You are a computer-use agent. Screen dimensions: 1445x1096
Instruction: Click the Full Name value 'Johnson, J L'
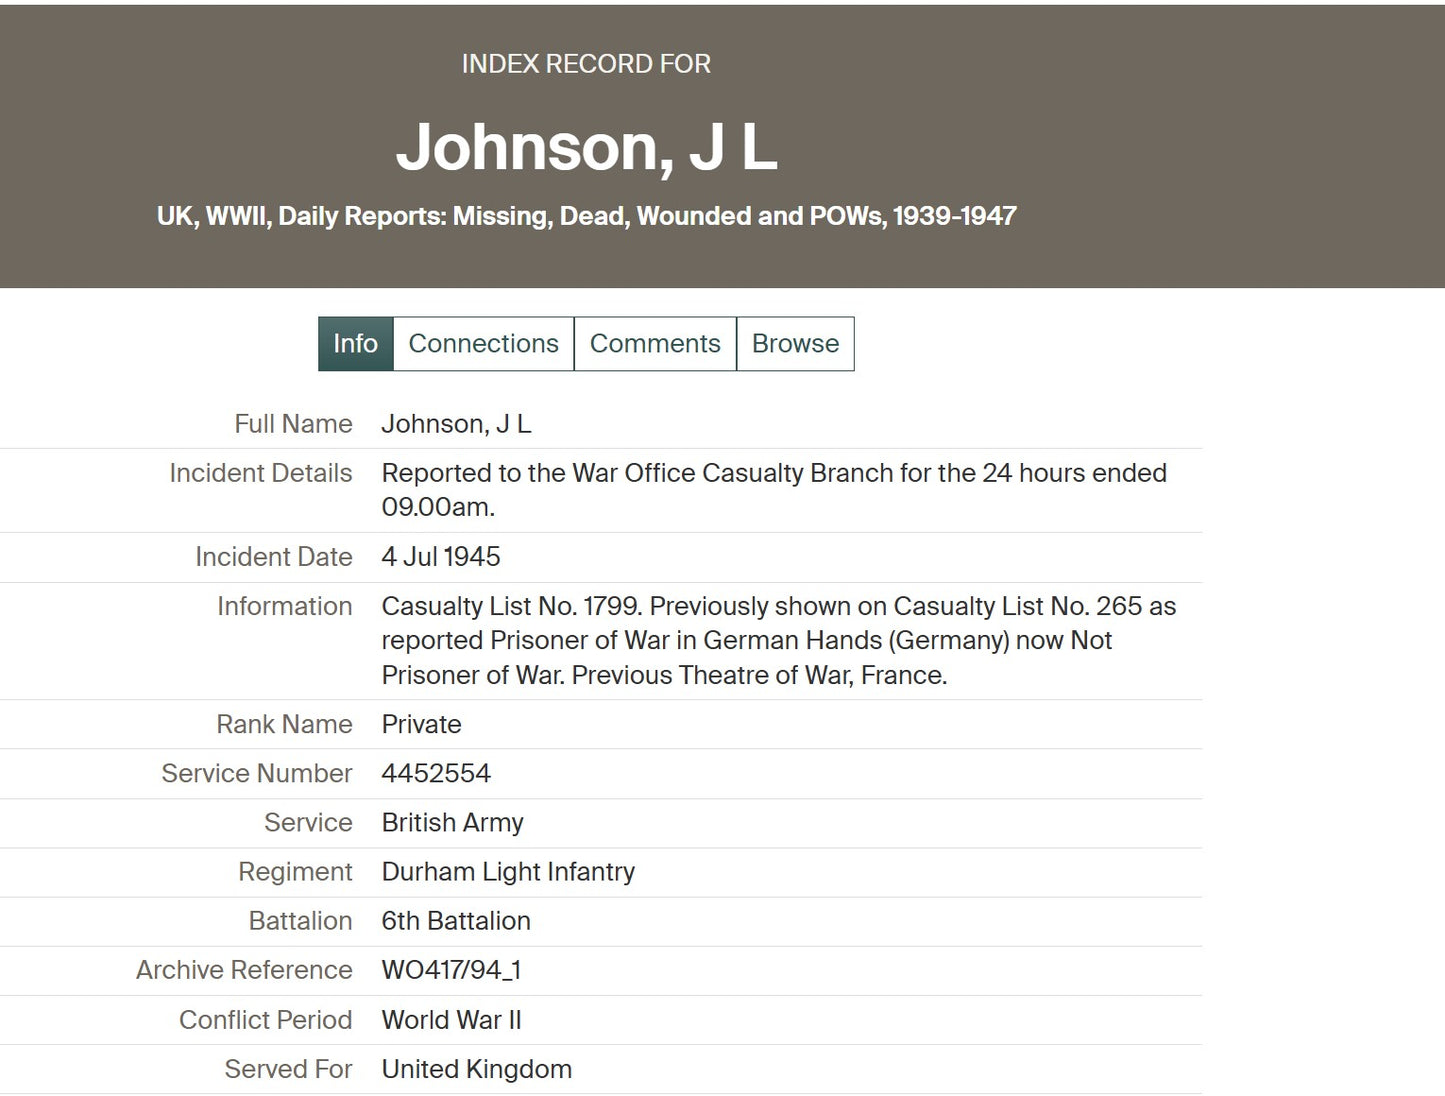click(x=456, y=424)
